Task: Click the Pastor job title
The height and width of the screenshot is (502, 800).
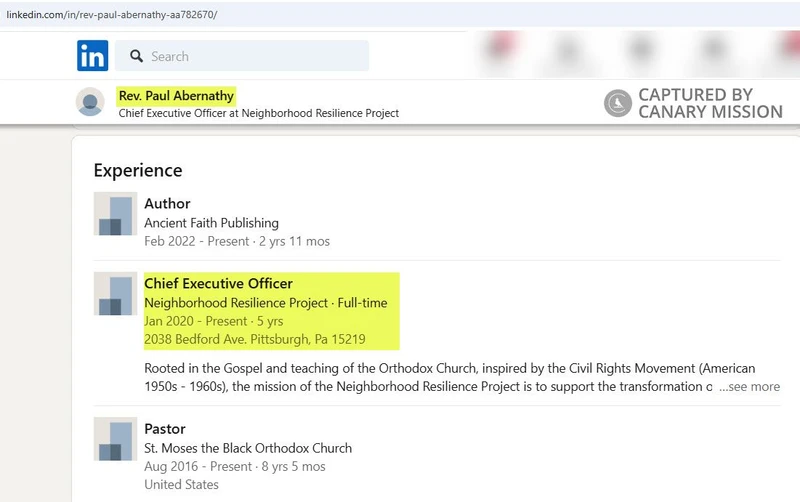Action: point(165,429)
